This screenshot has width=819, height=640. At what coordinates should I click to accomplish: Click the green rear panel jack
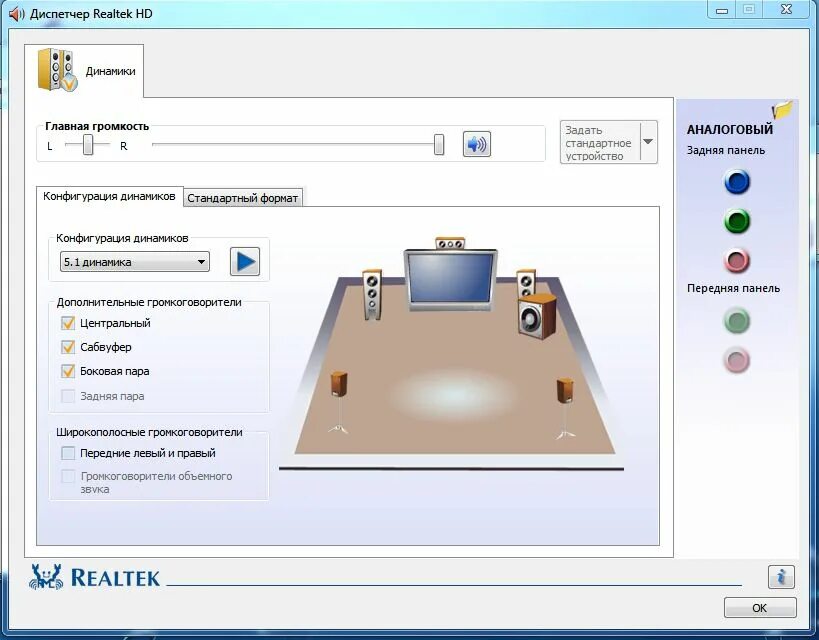pyautogui.click(x=737, y=220)
